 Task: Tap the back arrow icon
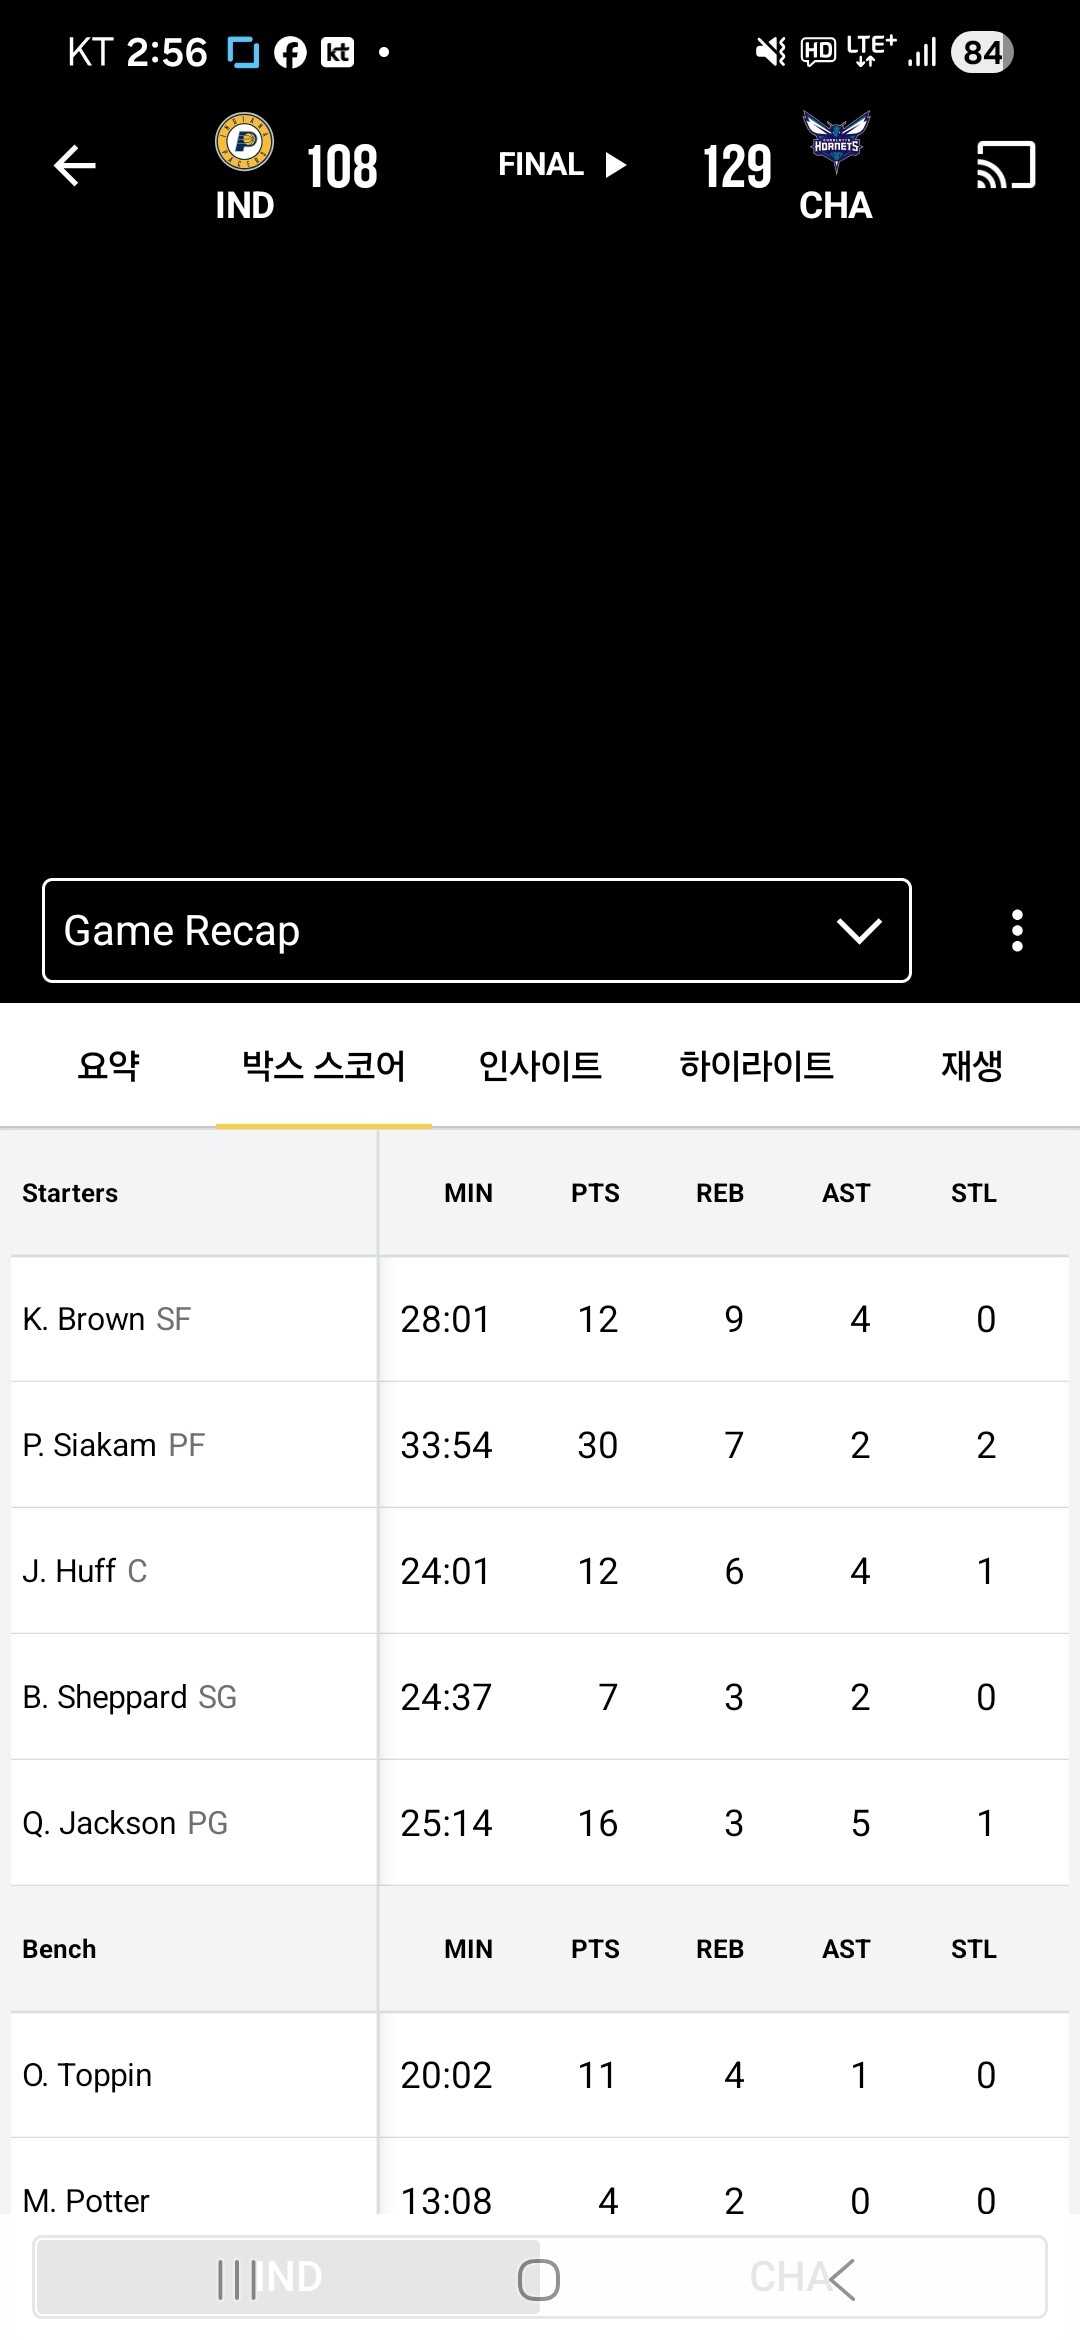point(75,166)
